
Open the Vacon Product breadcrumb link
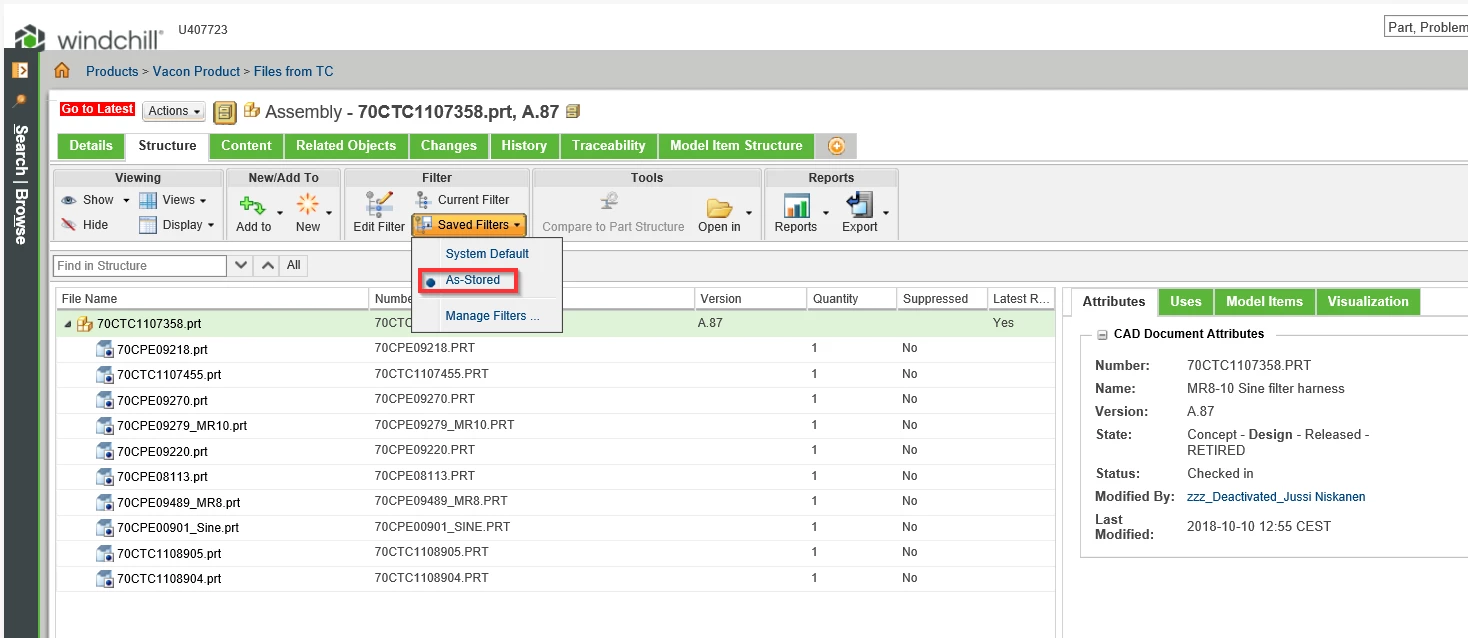tap(197, 72)
